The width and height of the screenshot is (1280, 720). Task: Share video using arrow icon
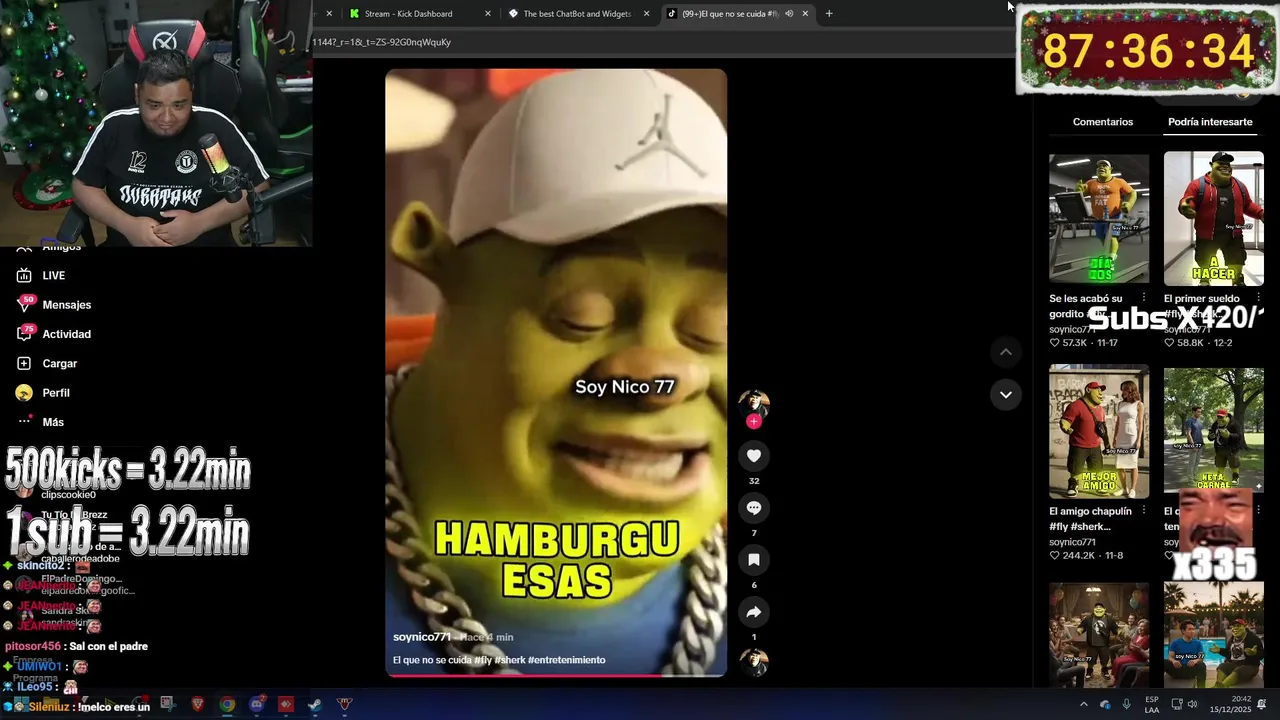[754, 612]
